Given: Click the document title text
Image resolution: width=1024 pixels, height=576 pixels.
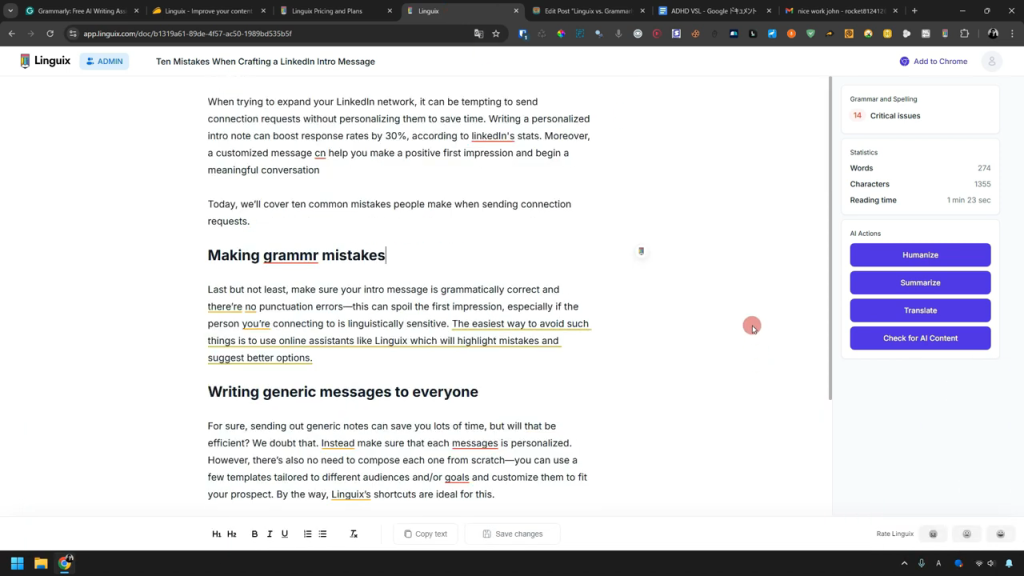Looking at the screenshot, I should tap(265, 61).
